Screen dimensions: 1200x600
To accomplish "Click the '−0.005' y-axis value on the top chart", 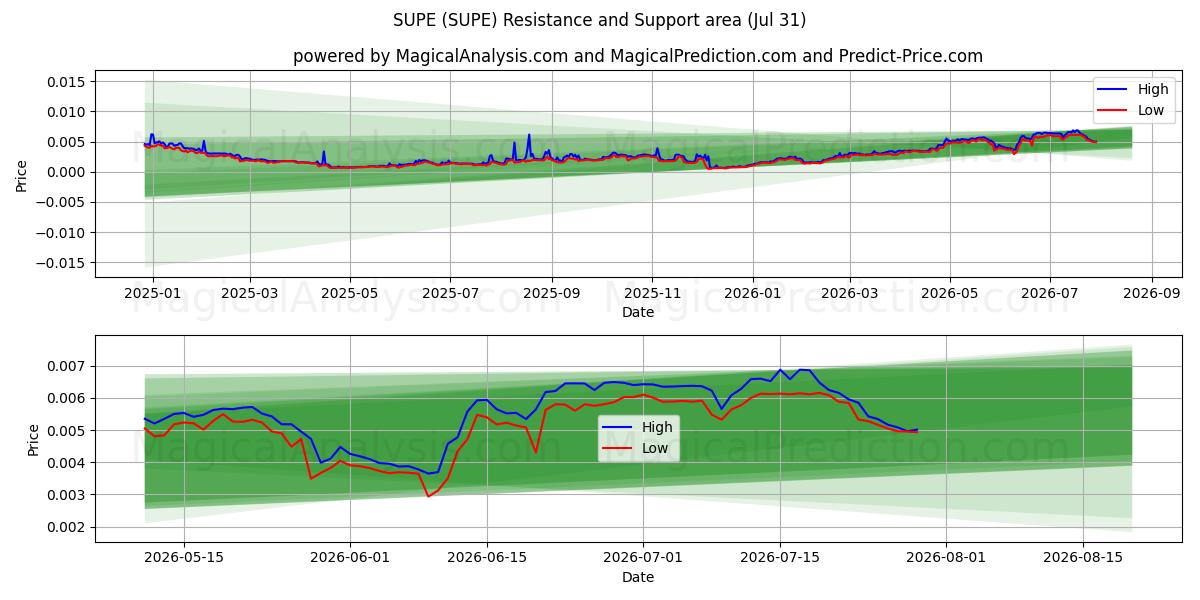I will coord(63,202).
